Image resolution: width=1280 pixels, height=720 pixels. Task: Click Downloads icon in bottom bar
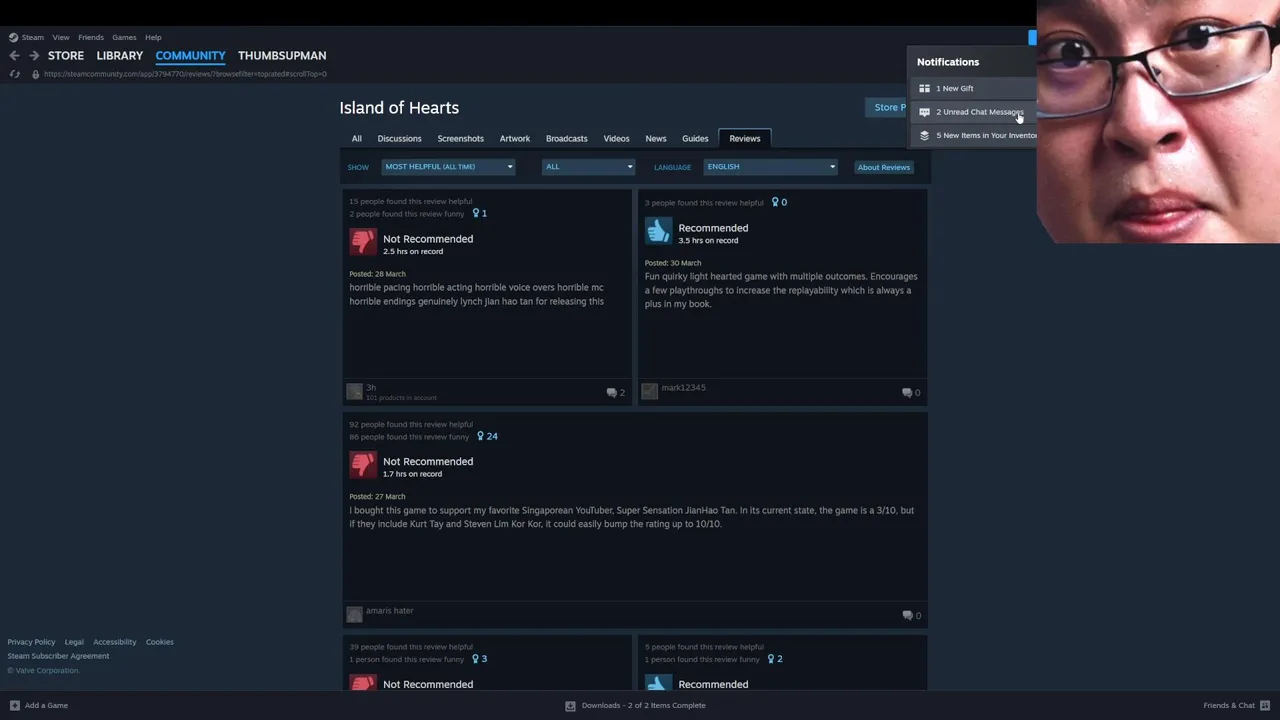point(570,705)
